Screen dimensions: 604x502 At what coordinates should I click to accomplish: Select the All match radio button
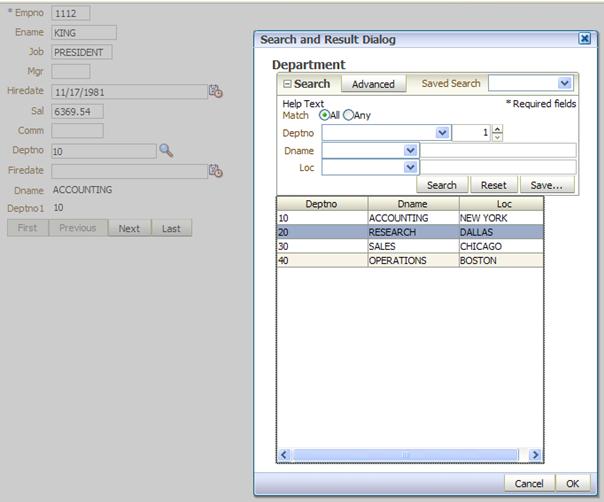tap(324, 116)
